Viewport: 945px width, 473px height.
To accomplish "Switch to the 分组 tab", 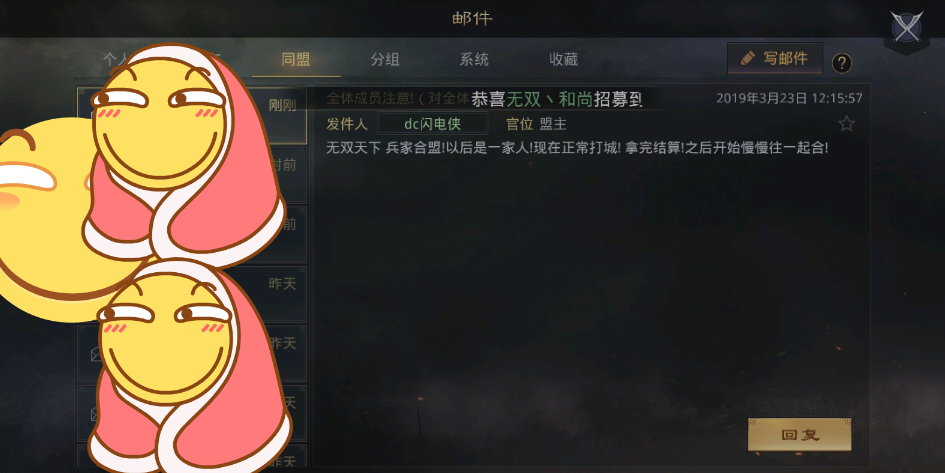I will point(385,60).
